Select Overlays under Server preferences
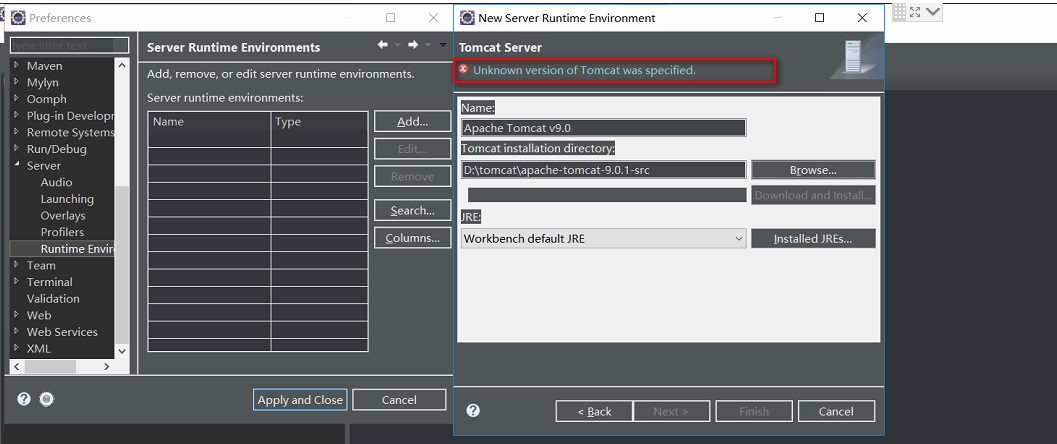Image resolution: width=1057 pixels, height=444 pixels. pos(63,216)
